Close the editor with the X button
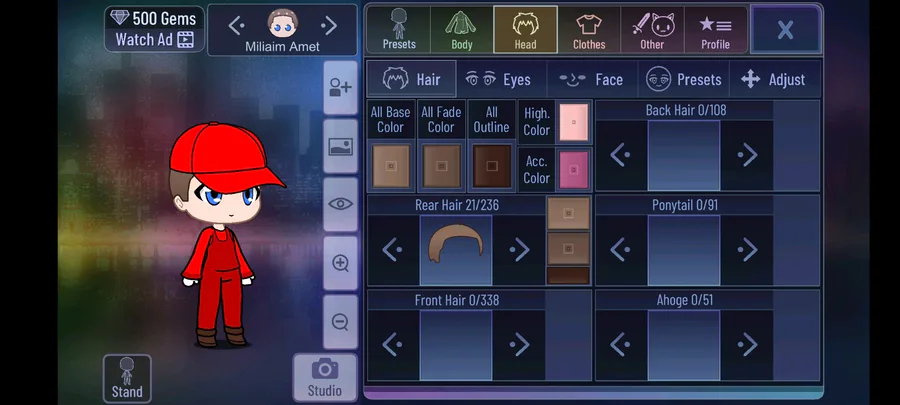 pyautogui.click(x=785, y=29)
